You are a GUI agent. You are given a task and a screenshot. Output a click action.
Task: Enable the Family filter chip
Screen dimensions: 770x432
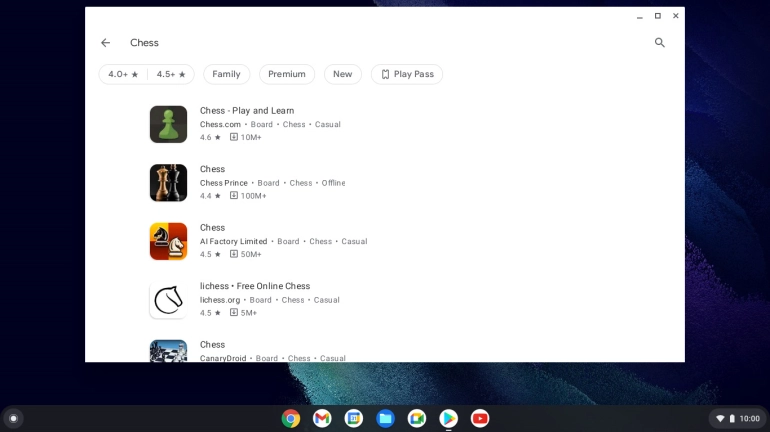click(226, 74)
